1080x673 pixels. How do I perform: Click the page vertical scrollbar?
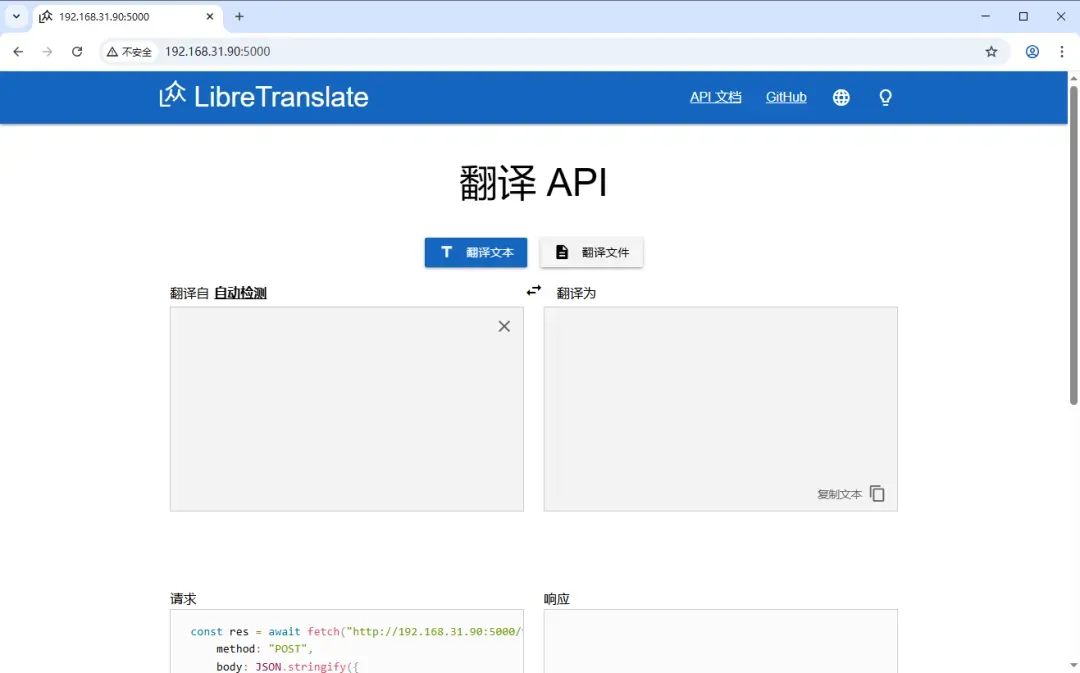click(x=1073, y=245)
